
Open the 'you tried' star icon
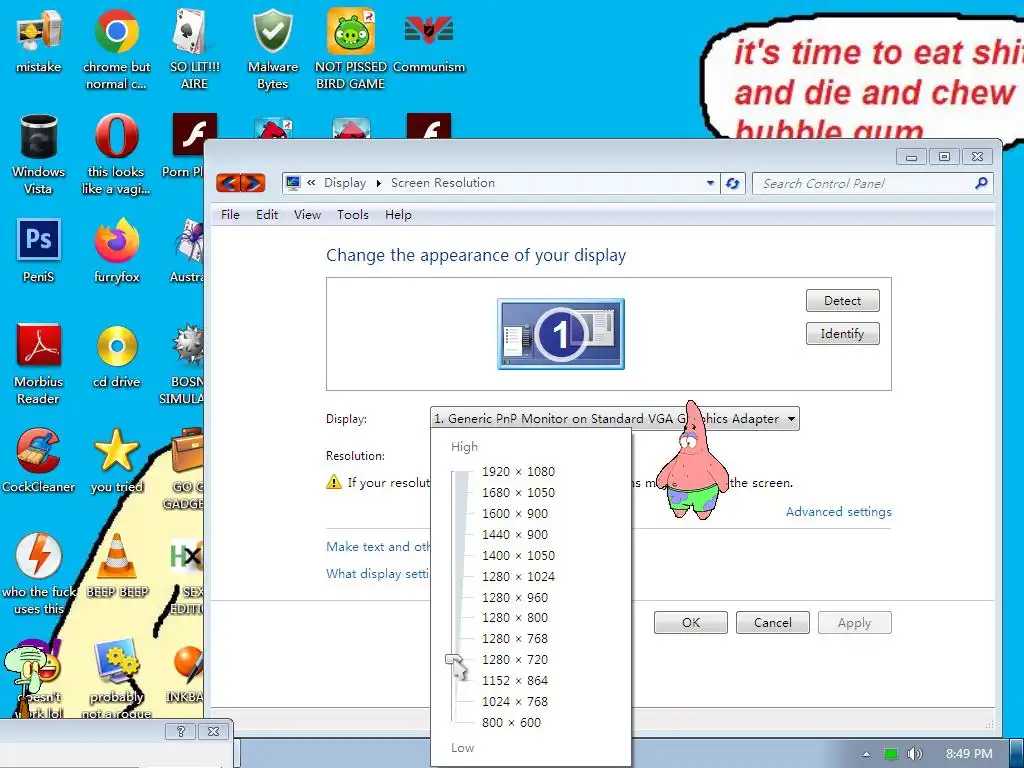point(116,460)
